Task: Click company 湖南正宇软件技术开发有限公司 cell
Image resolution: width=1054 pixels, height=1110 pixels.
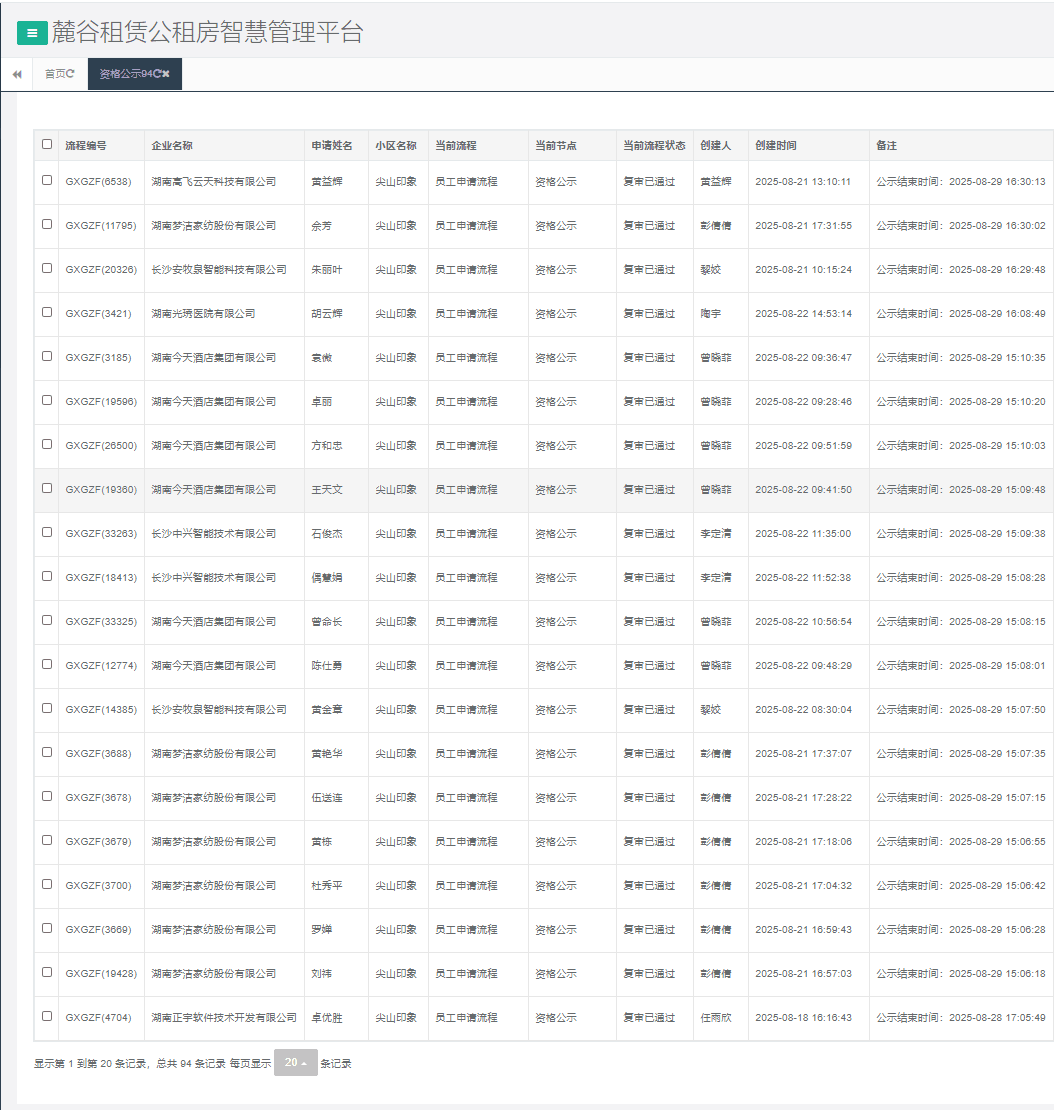Action: pyautogui.click(x=224, y=1018)
